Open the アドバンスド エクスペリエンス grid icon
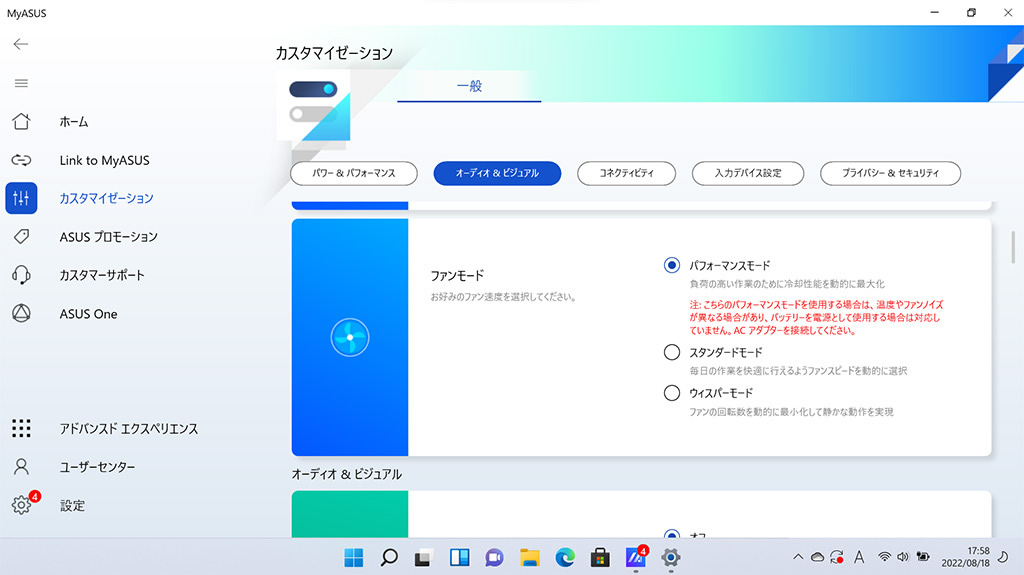The image size is (1024, 575). click(x=21, y=428)
